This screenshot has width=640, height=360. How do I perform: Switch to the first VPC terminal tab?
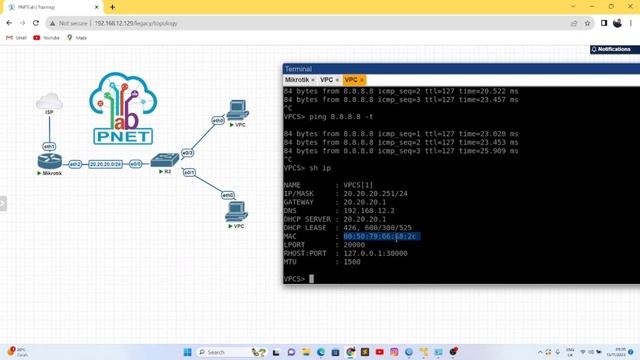point(326,80)
